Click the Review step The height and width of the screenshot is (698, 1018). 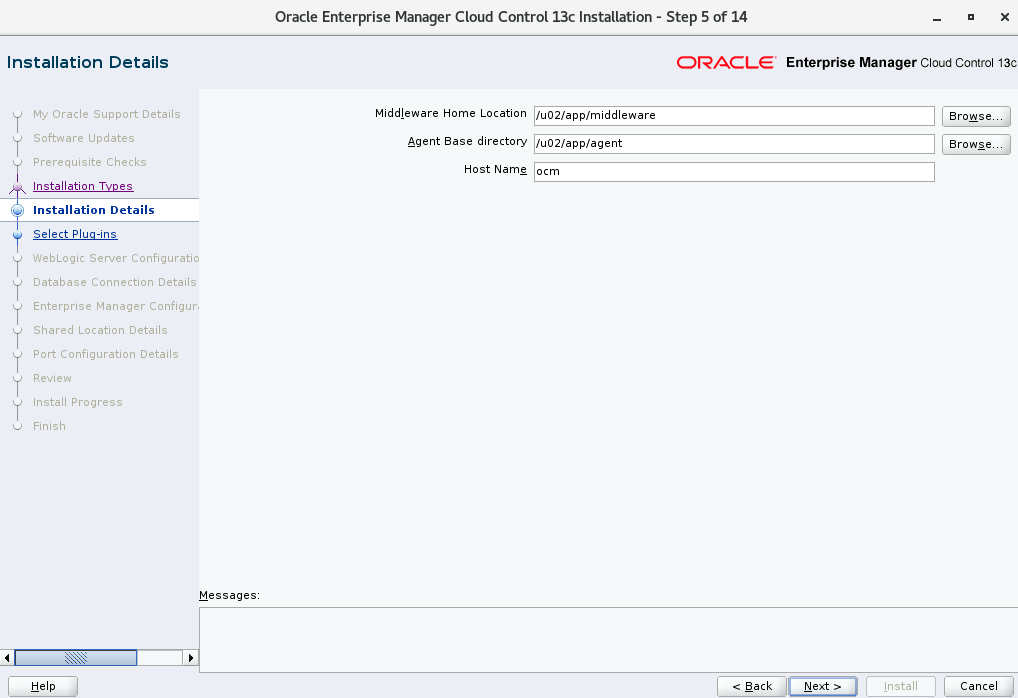pos(53,378)
